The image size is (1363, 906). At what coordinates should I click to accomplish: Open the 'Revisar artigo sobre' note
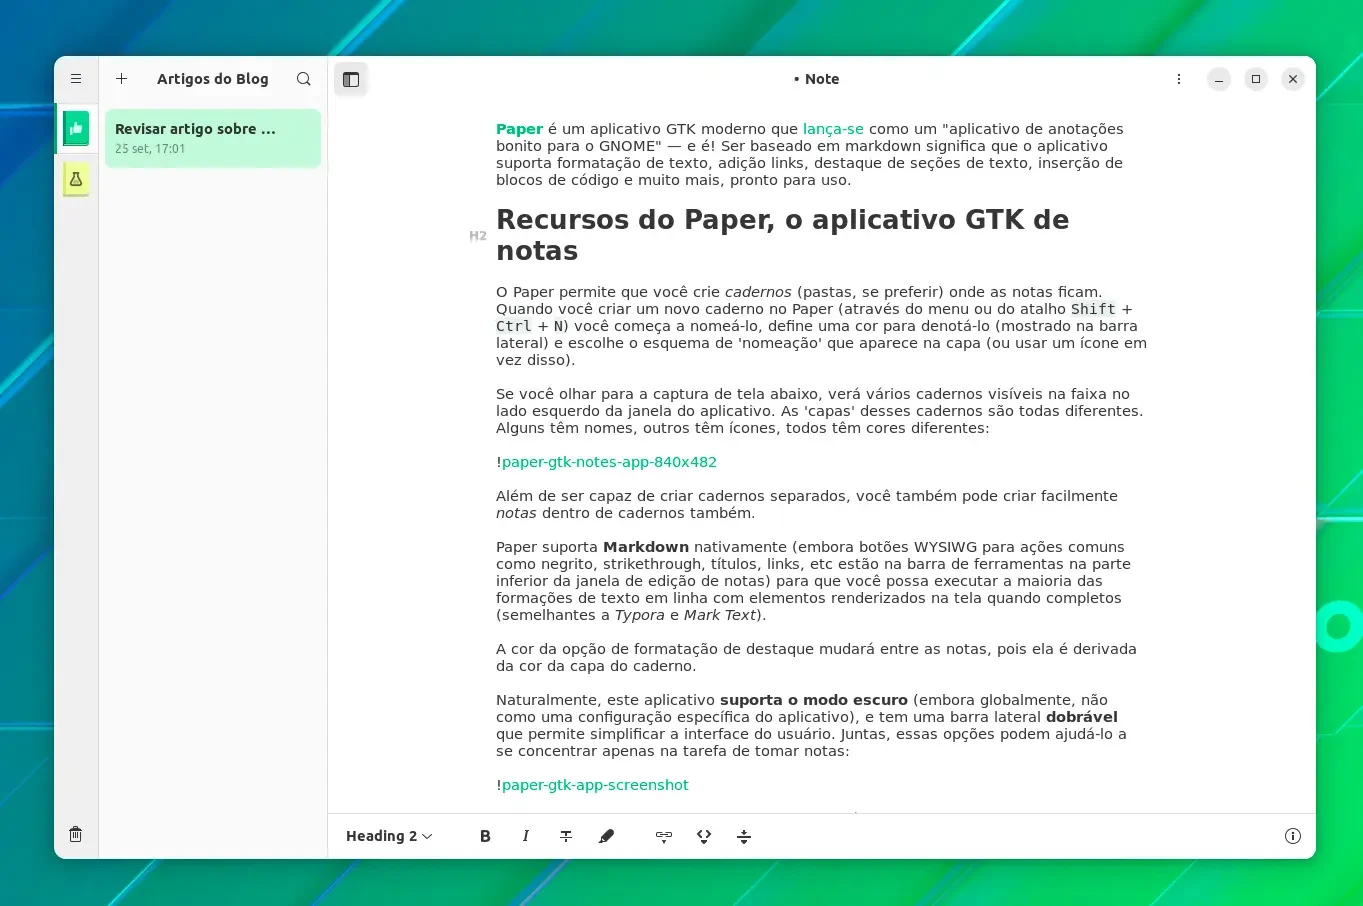coord(213,138)
